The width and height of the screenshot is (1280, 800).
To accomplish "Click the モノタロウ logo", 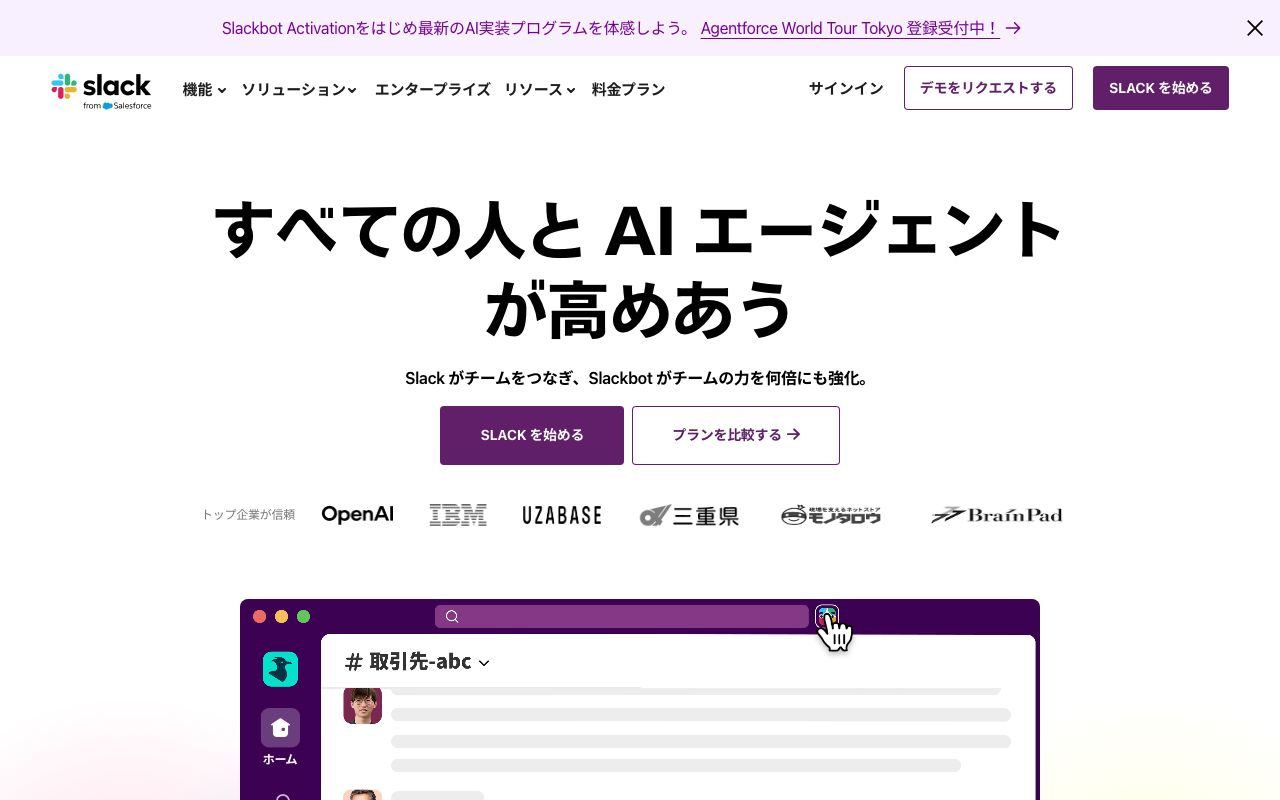I will pyautogui.click(x=831, y=515).
